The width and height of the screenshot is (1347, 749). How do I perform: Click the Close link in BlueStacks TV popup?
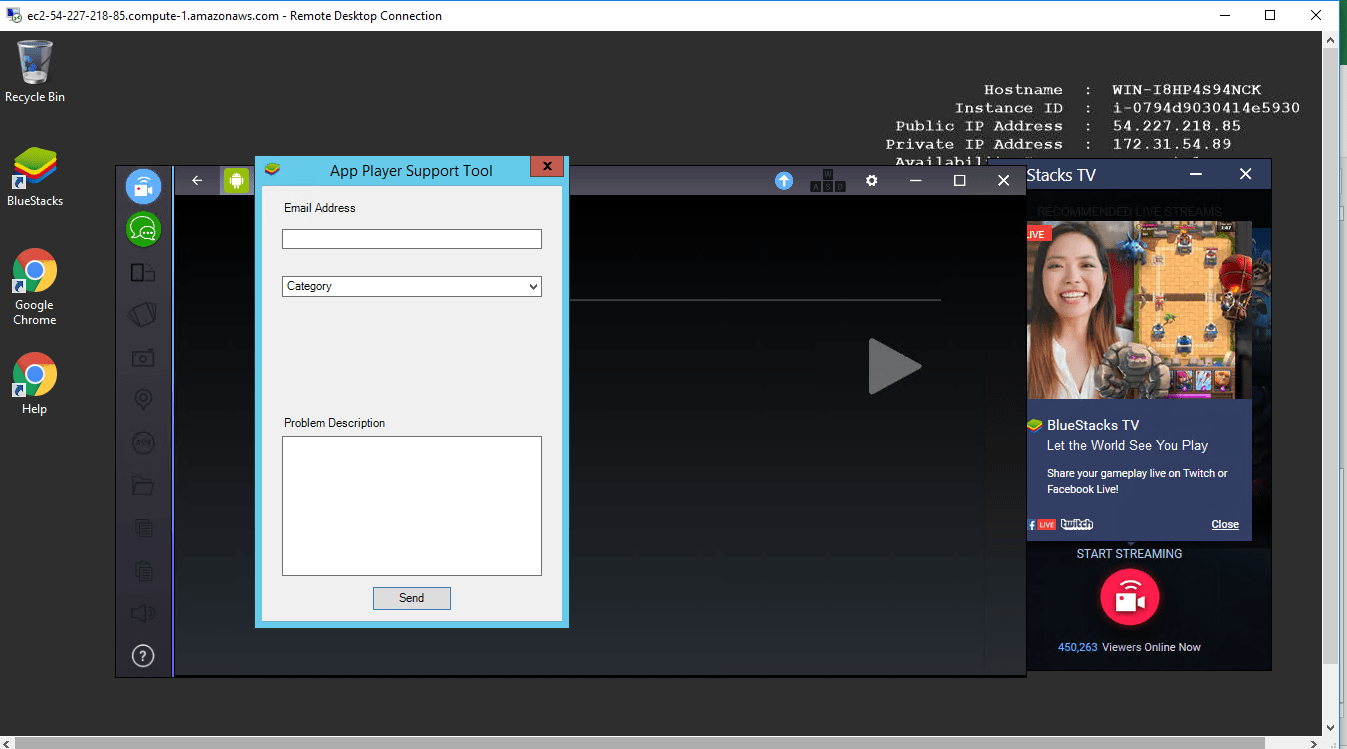tap(1224, 524)
